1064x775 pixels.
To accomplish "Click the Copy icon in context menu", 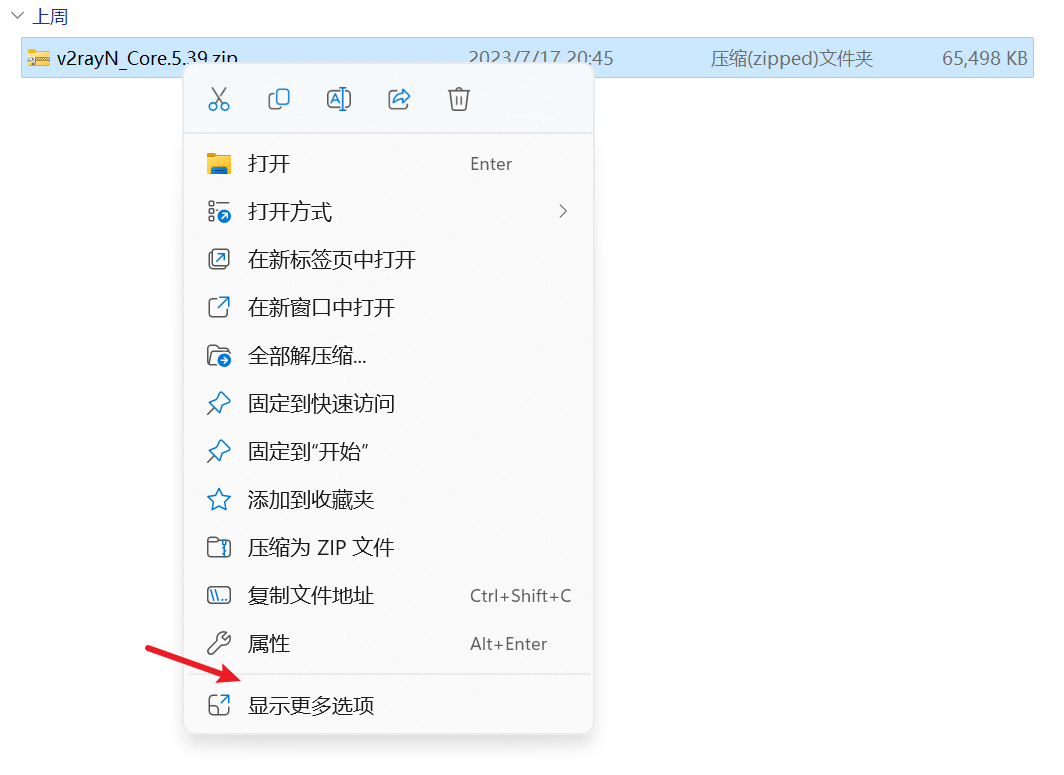I will (x=278, y=99).
